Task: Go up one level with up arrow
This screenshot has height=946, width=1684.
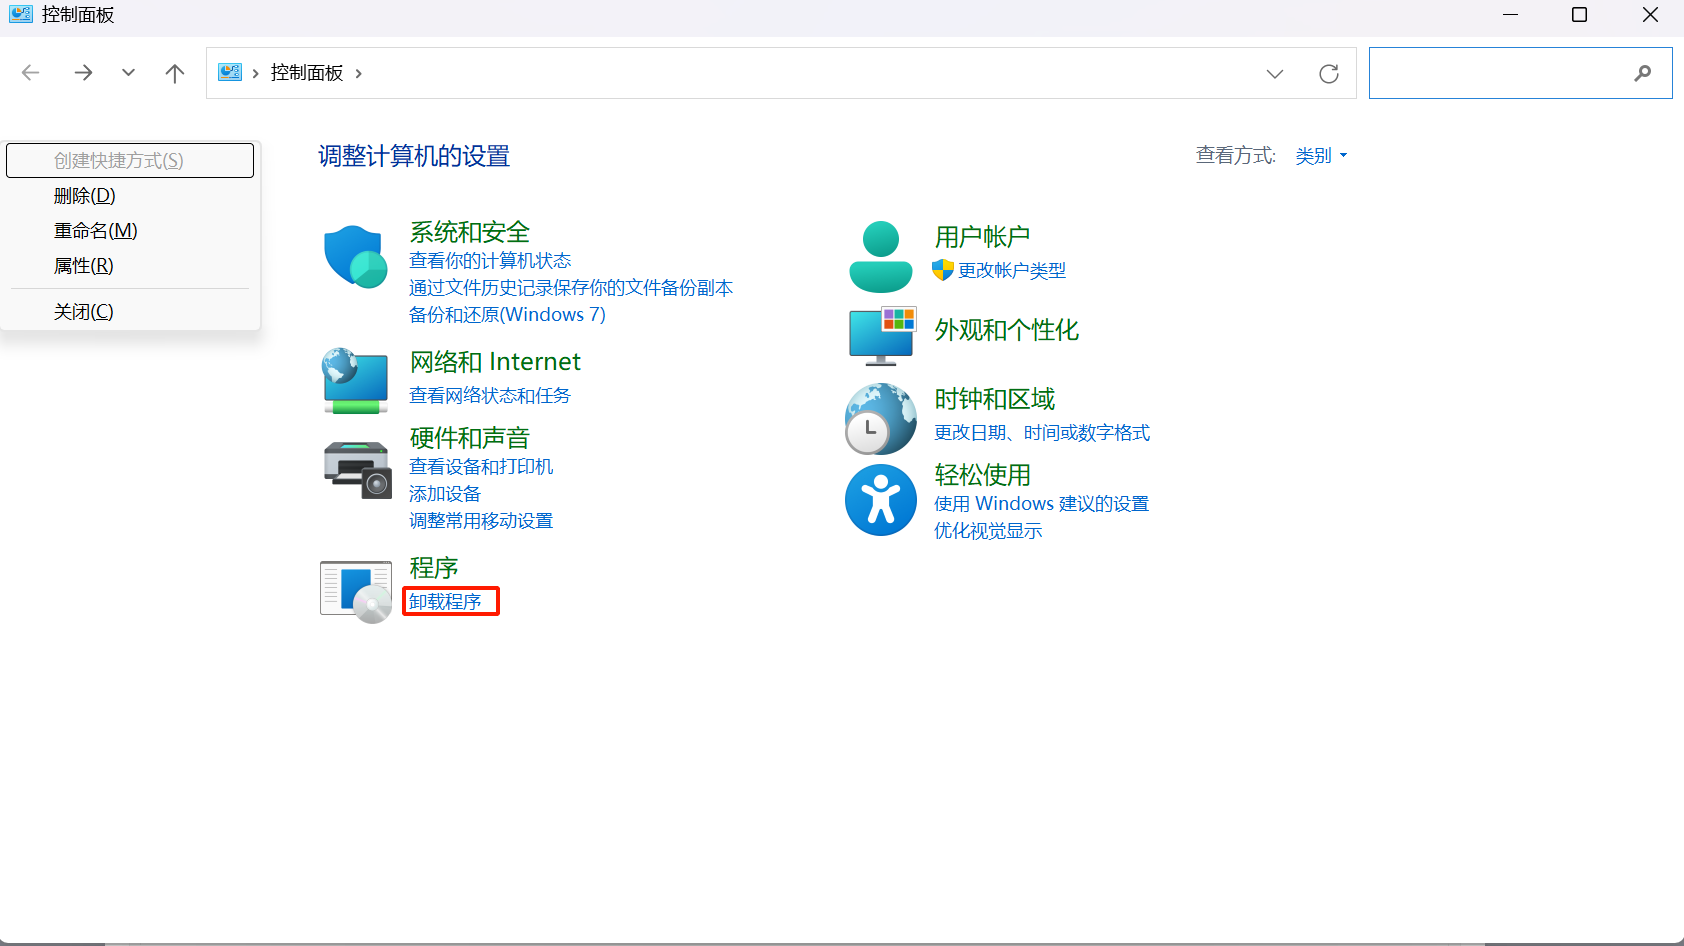Action: pyautogui.click(x=175, y=73)
